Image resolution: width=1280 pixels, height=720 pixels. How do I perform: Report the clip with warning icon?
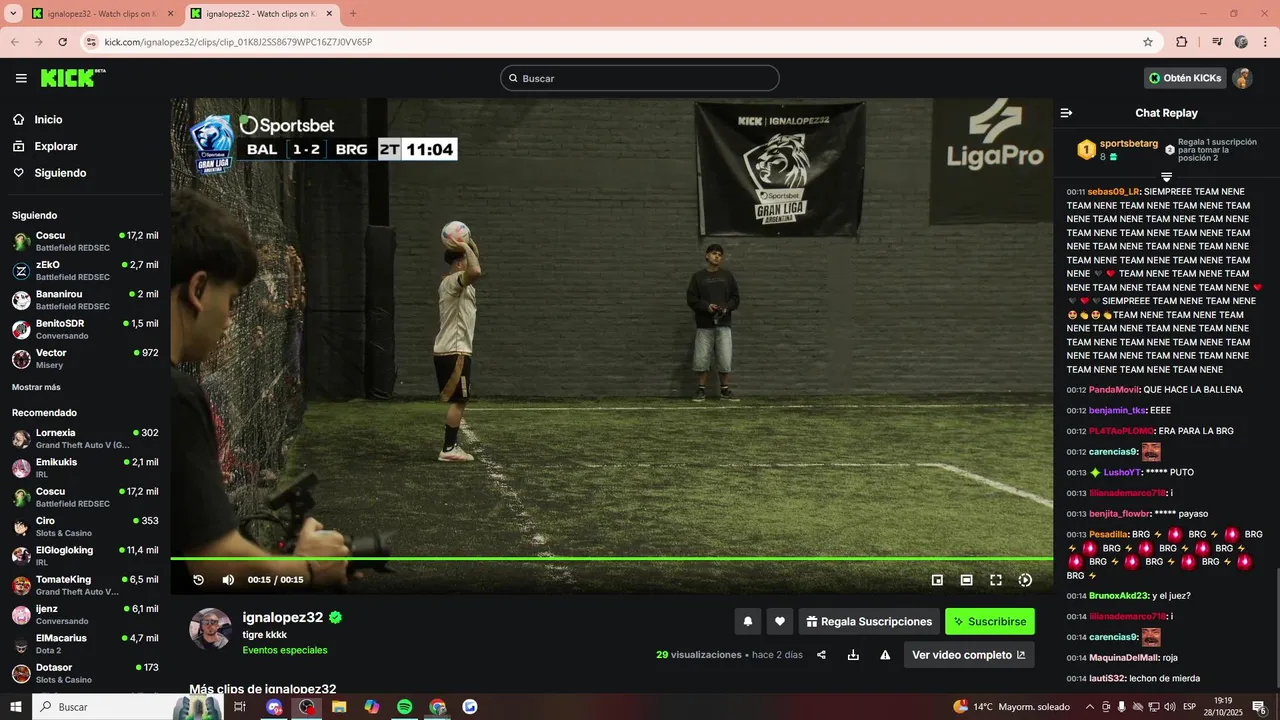[885, 655]
